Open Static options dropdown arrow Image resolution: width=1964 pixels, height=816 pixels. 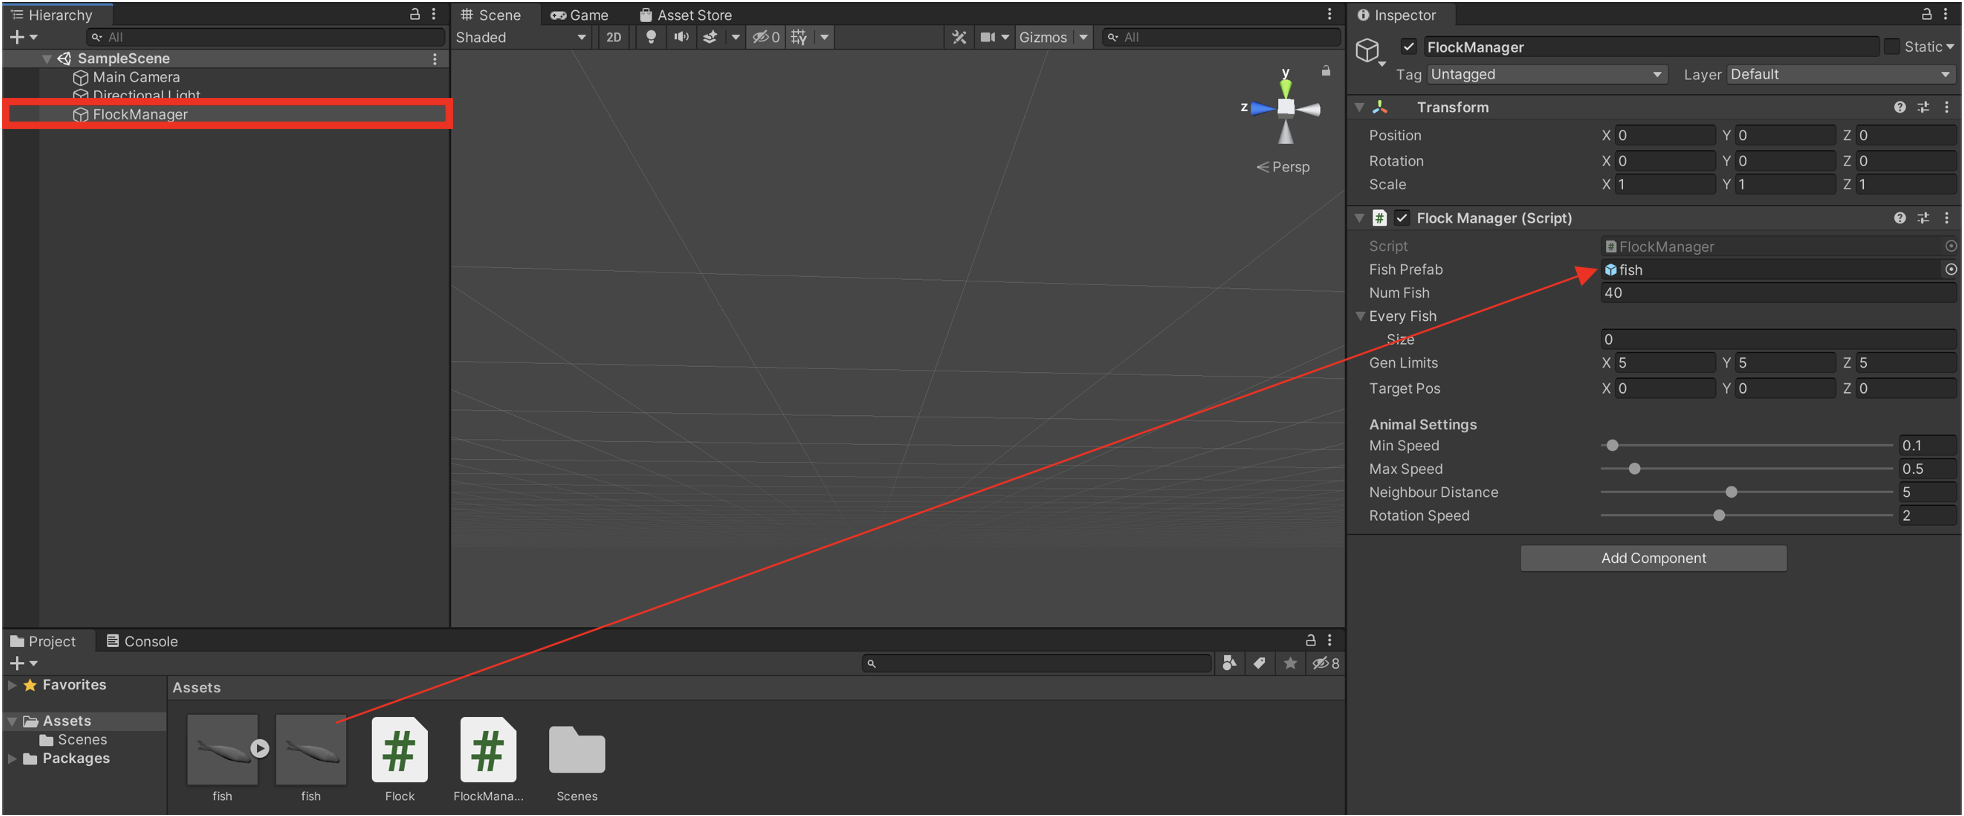point(1950,47)
